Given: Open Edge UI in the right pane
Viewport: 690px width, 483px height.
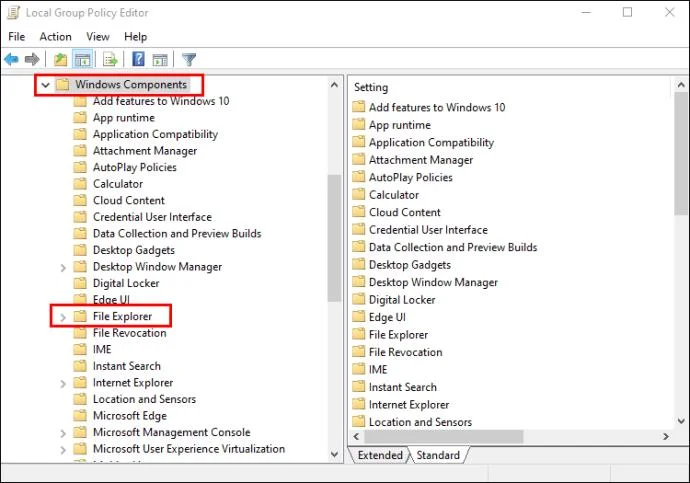Looking at the screenshot, I should 387,317.
